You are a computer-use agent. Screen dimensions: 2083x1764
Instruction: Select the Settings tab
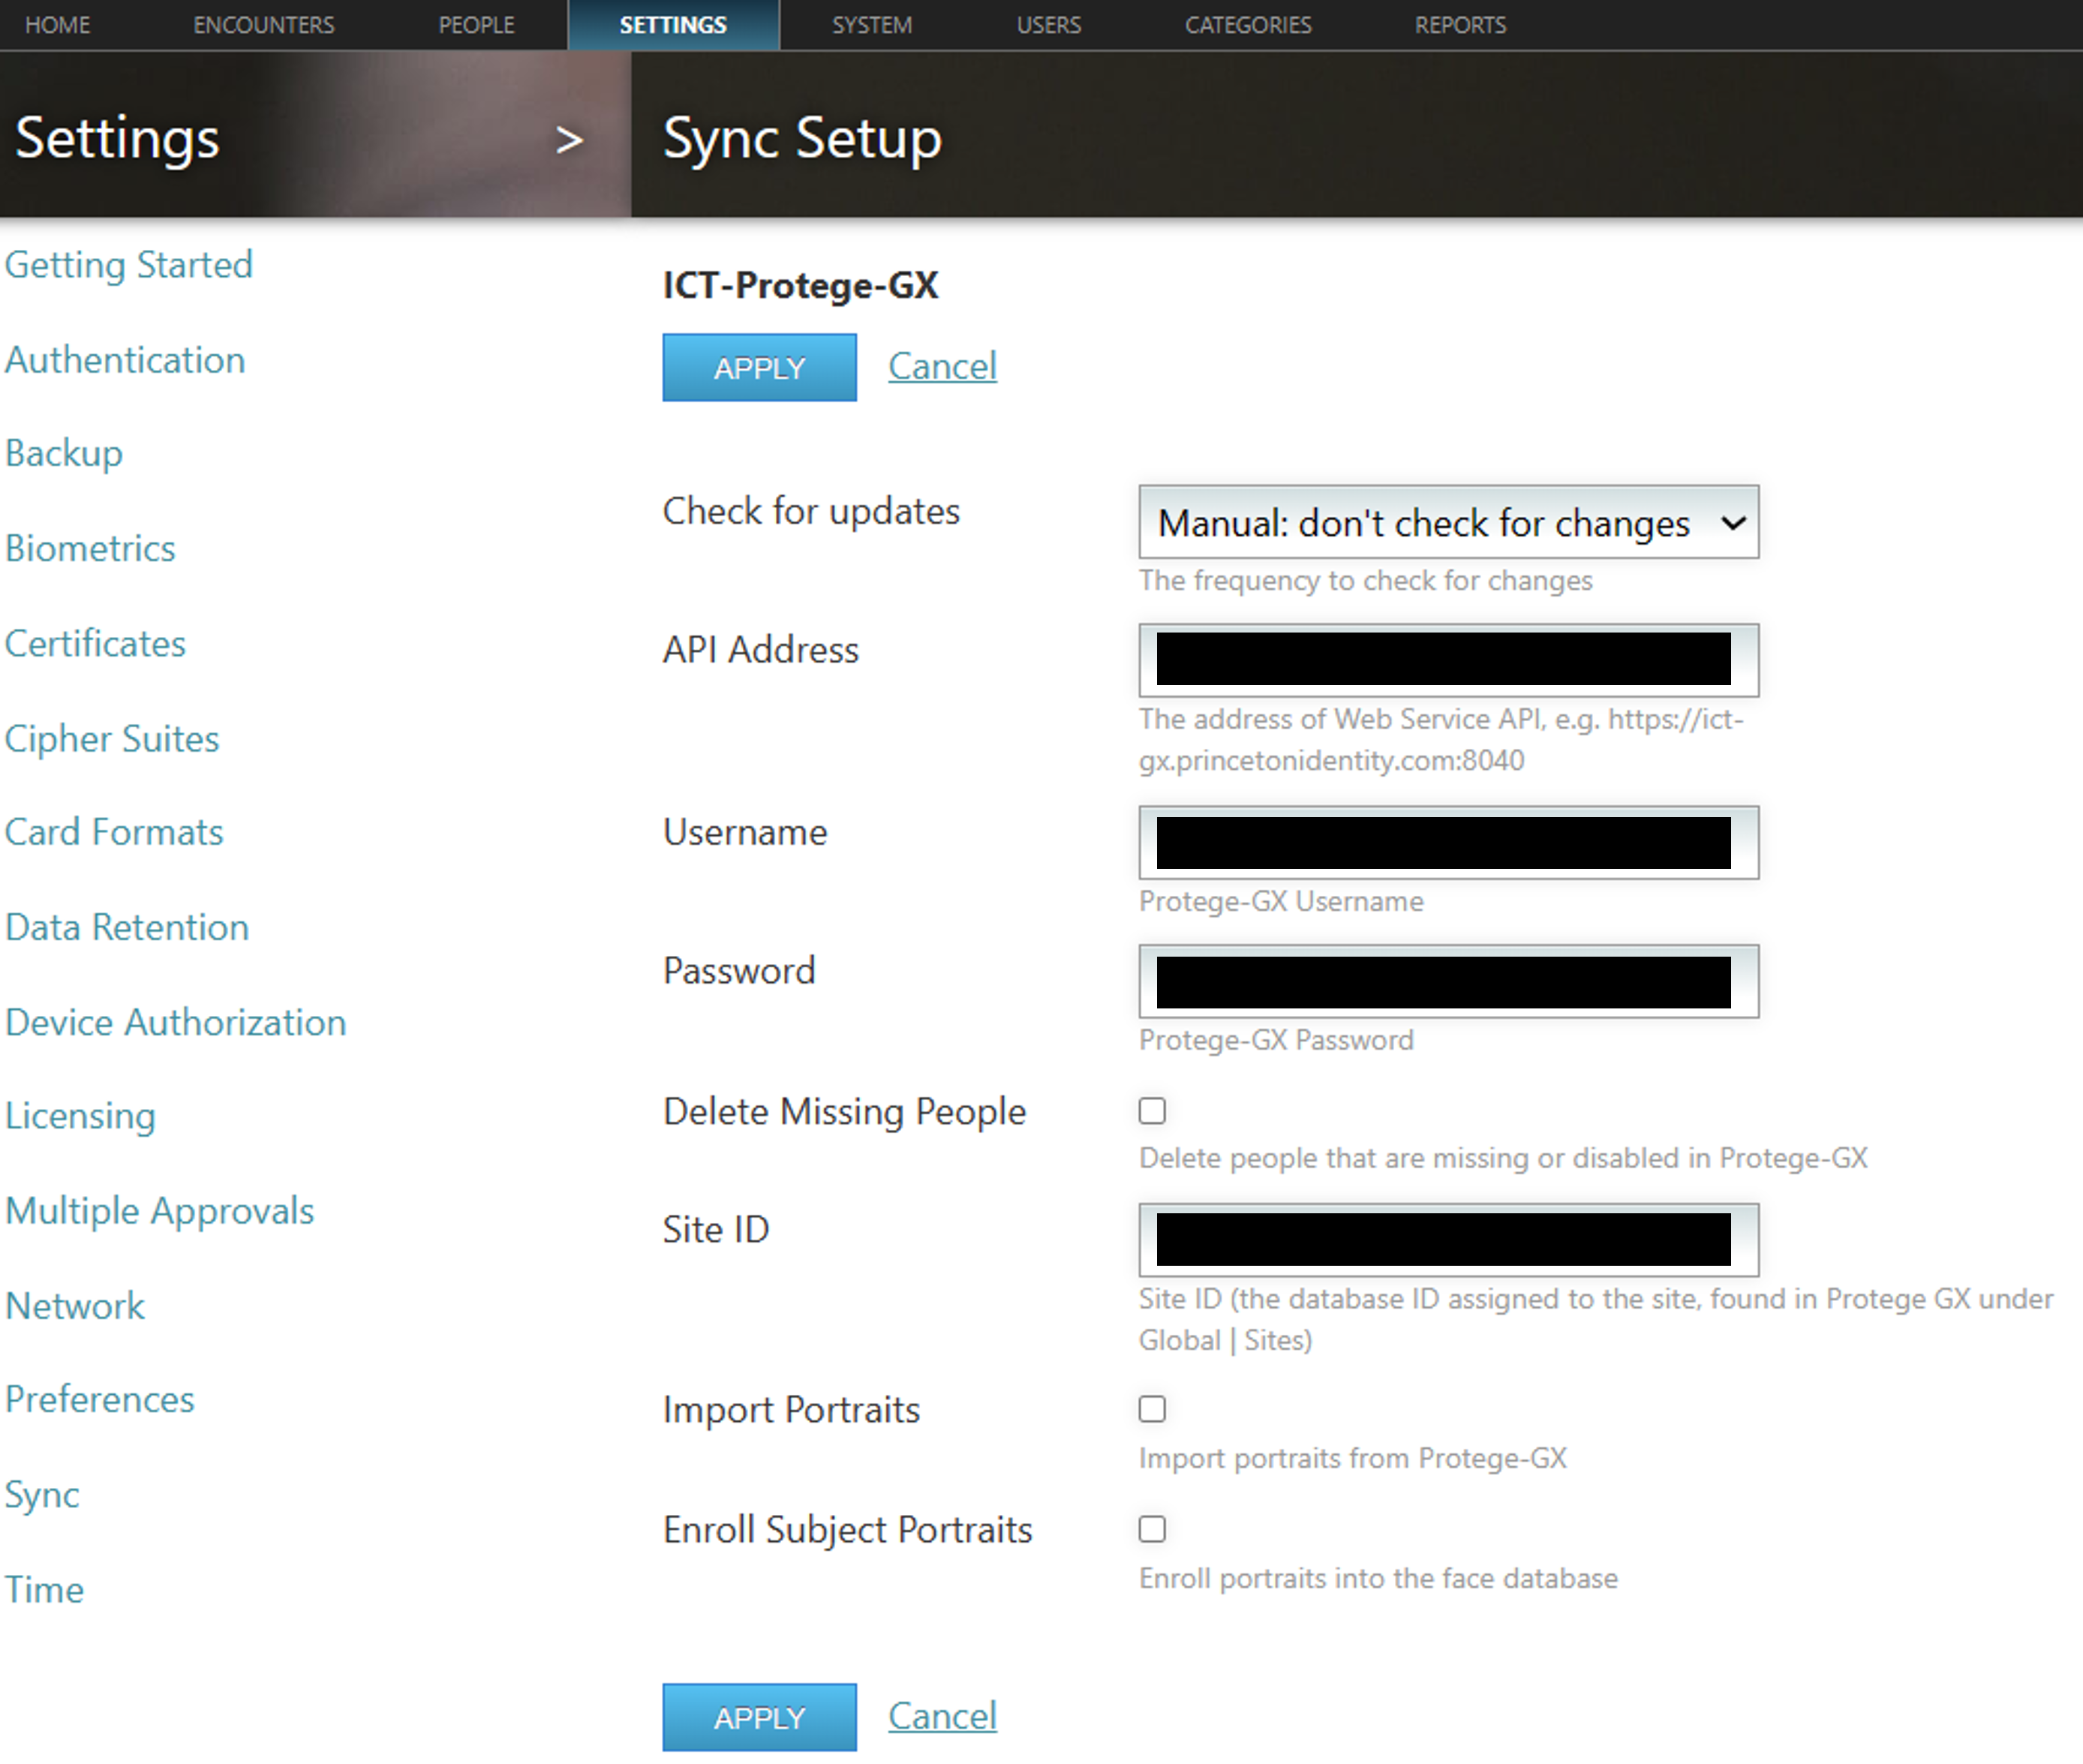tap(673, 25)
